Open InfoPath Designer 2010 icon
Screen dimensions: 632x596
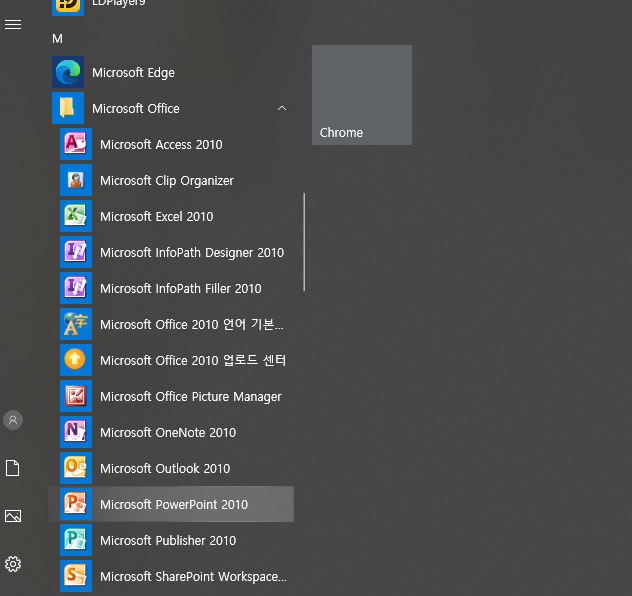(76, 252)
